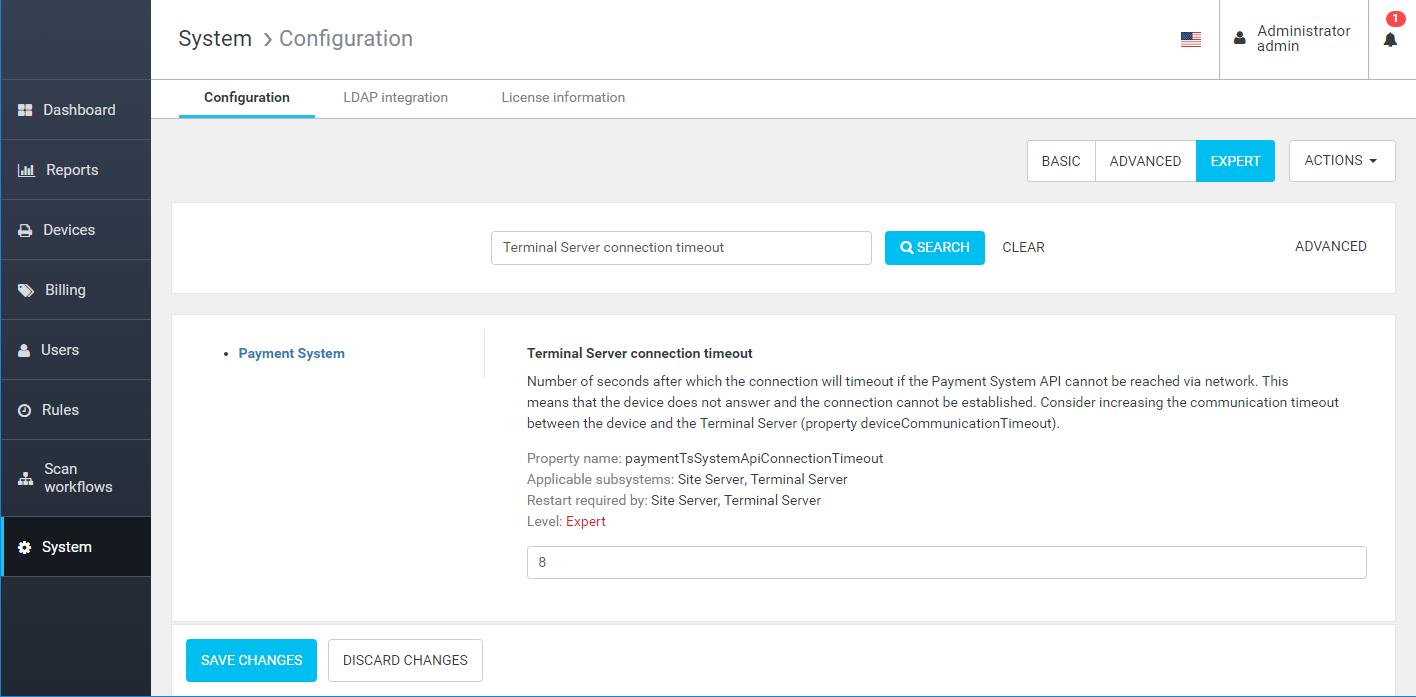The image size is (1416, 697).
Task: Click the Users person icon
Action: tap(25, 350)
